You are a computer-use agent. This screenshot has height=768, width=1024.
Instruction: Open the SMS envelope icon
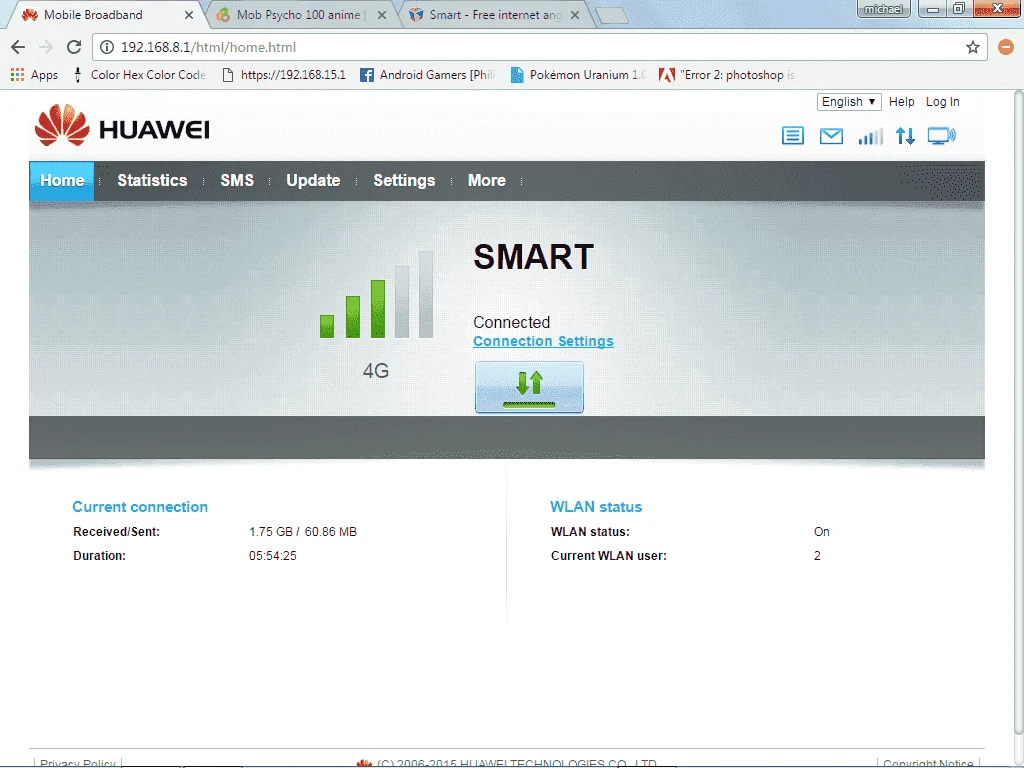pos(831,136)
